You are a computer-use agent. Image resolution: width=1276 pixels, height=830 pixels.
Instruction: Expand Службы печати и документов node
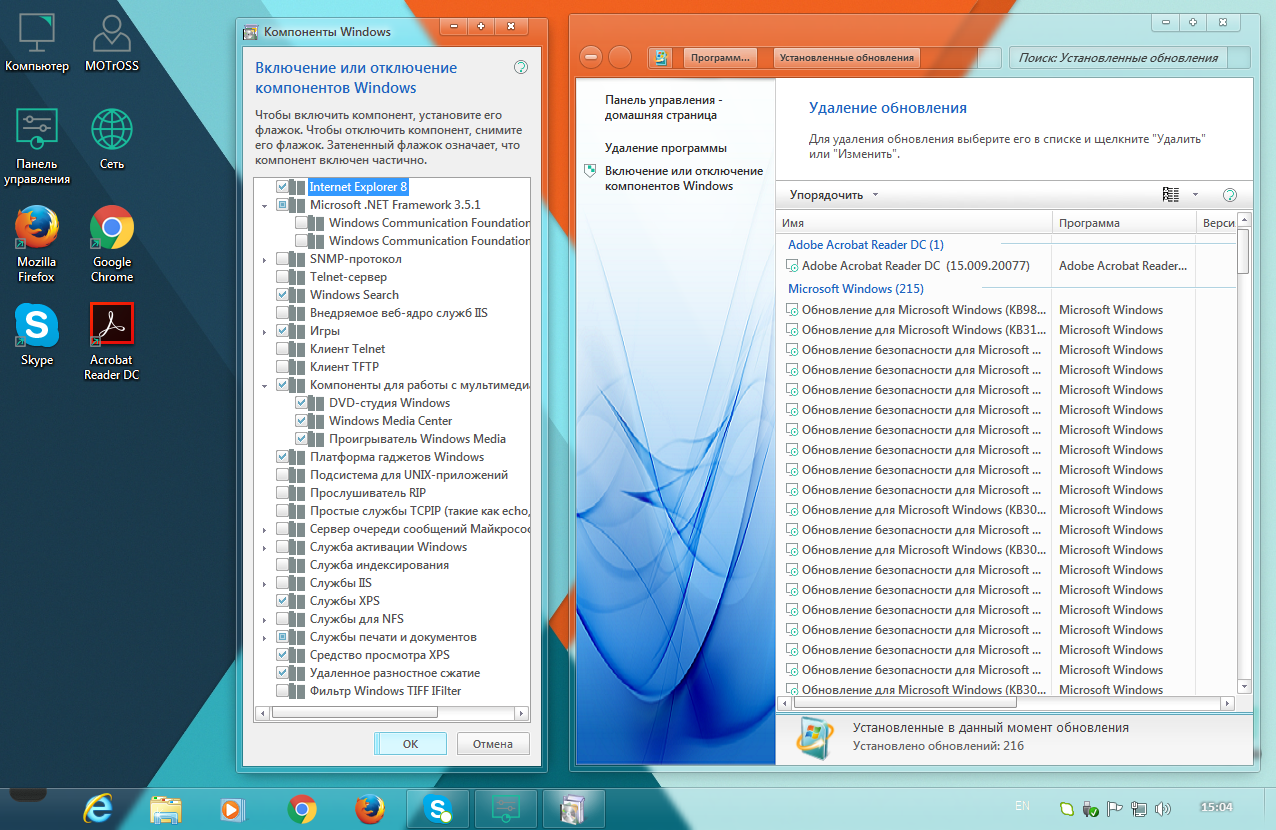(x=265, y=637)
